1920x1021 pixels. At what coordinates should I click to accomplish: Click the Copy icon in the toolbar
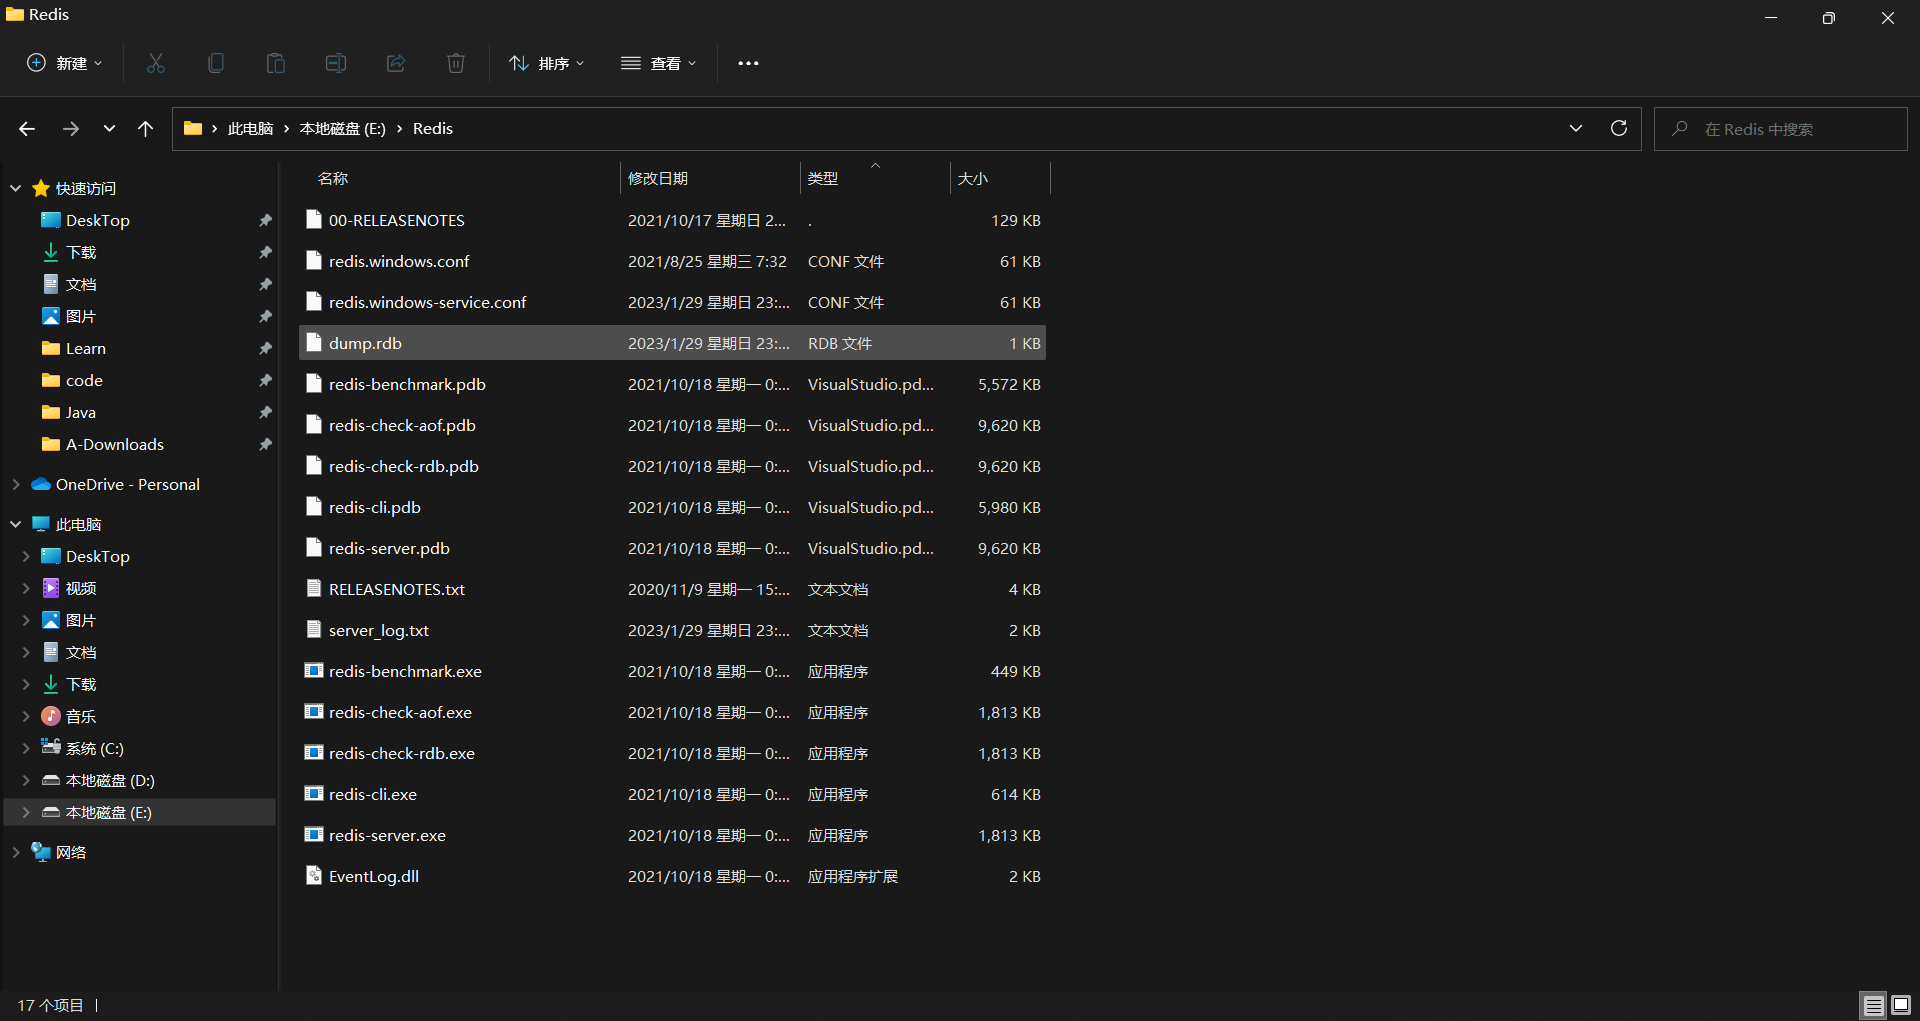[216, 63]
